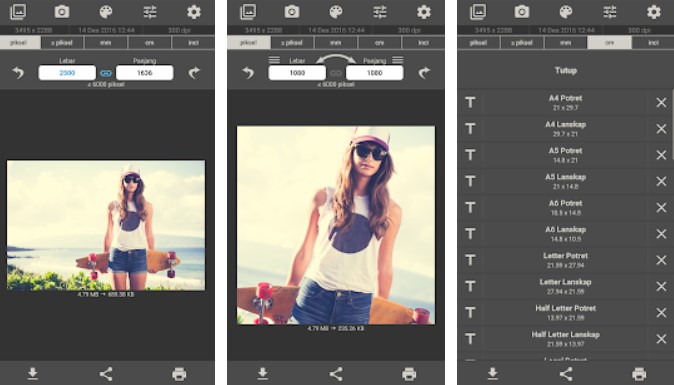Tap redo arrow in the 1000x1000 screen
The width and height of the screenshot is (674, 385).
tap(424, 73)
